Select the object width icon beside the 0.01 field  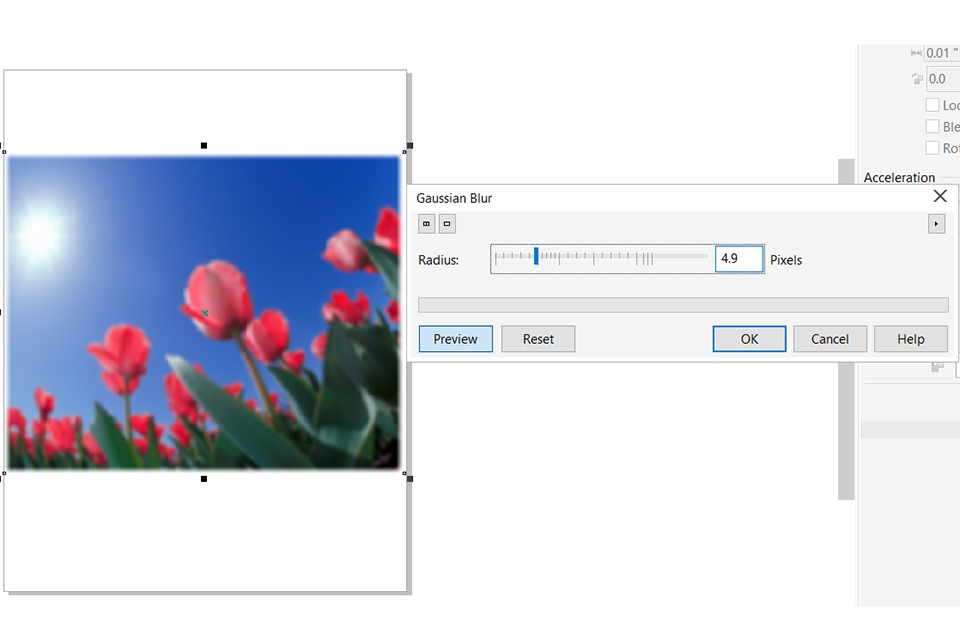pos(916,52)
